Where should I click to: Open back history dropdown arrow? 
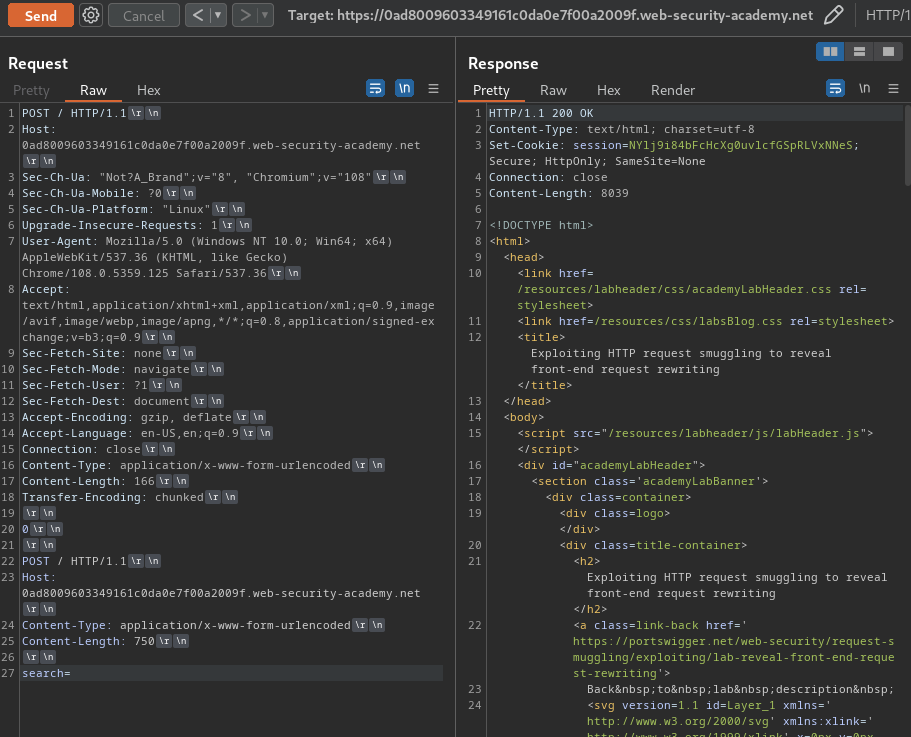pyautogui.click(x=218, y=15)
